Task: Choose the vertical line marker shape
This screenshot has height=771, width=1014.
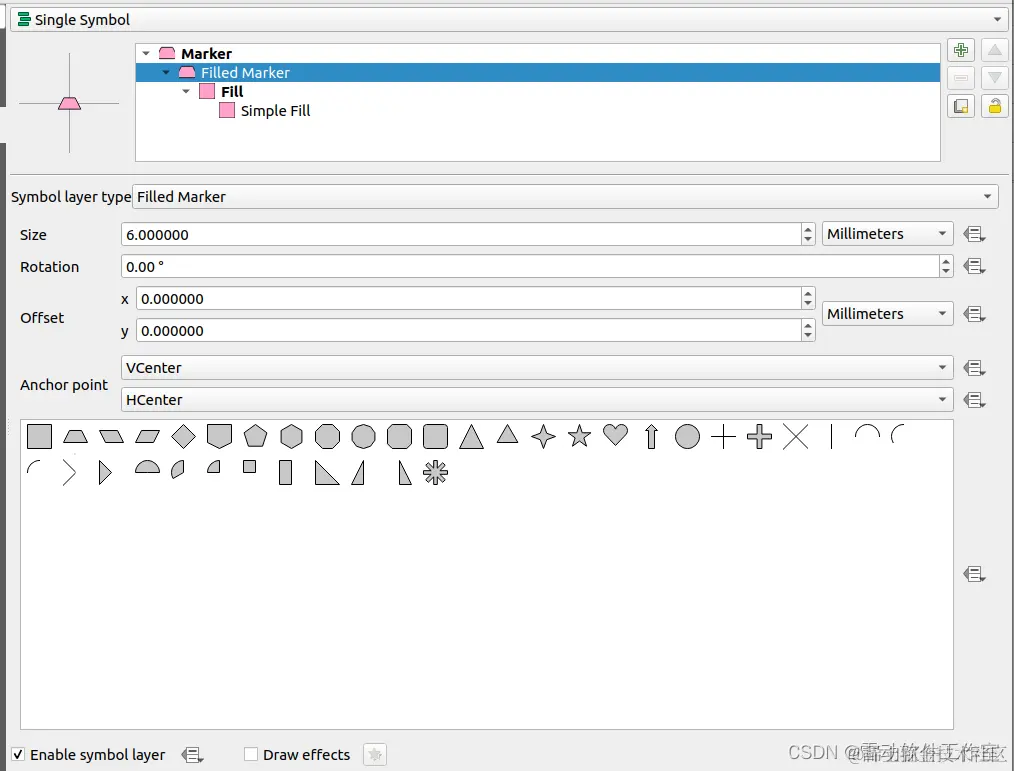Action: (832, 437)
